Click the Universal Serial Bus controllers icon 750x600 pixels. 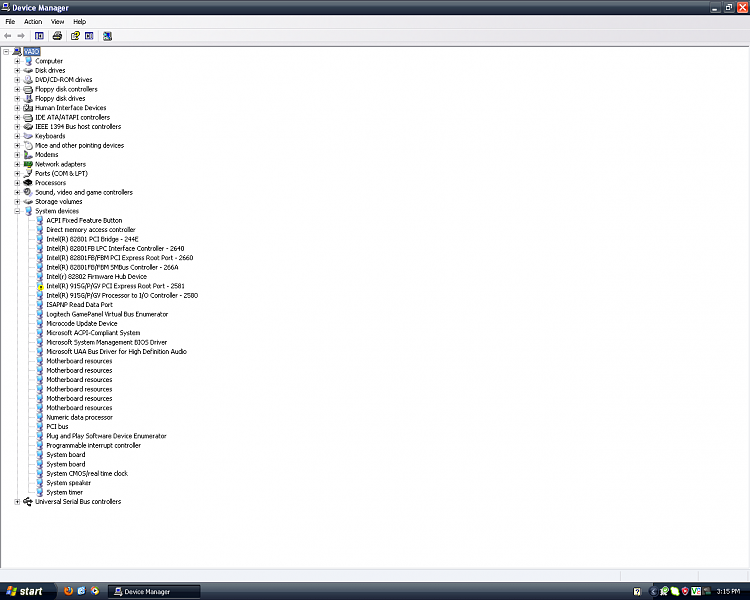(28, 501)
